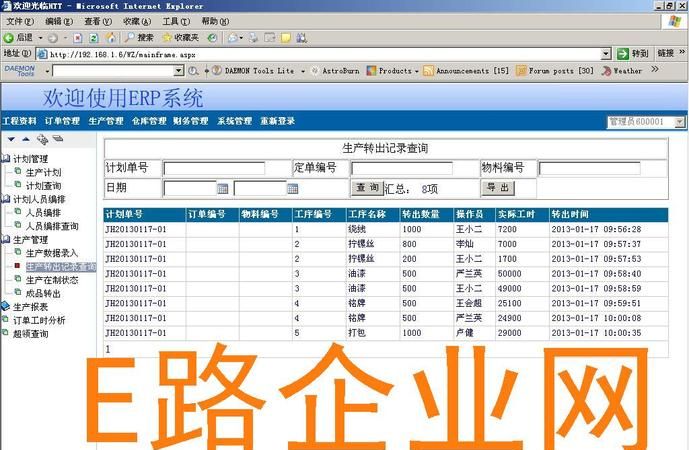The width and height of the screenshot is (689, 450).
Task: Select 生产在制状态 in the sidebar
Action: (52, 280)
